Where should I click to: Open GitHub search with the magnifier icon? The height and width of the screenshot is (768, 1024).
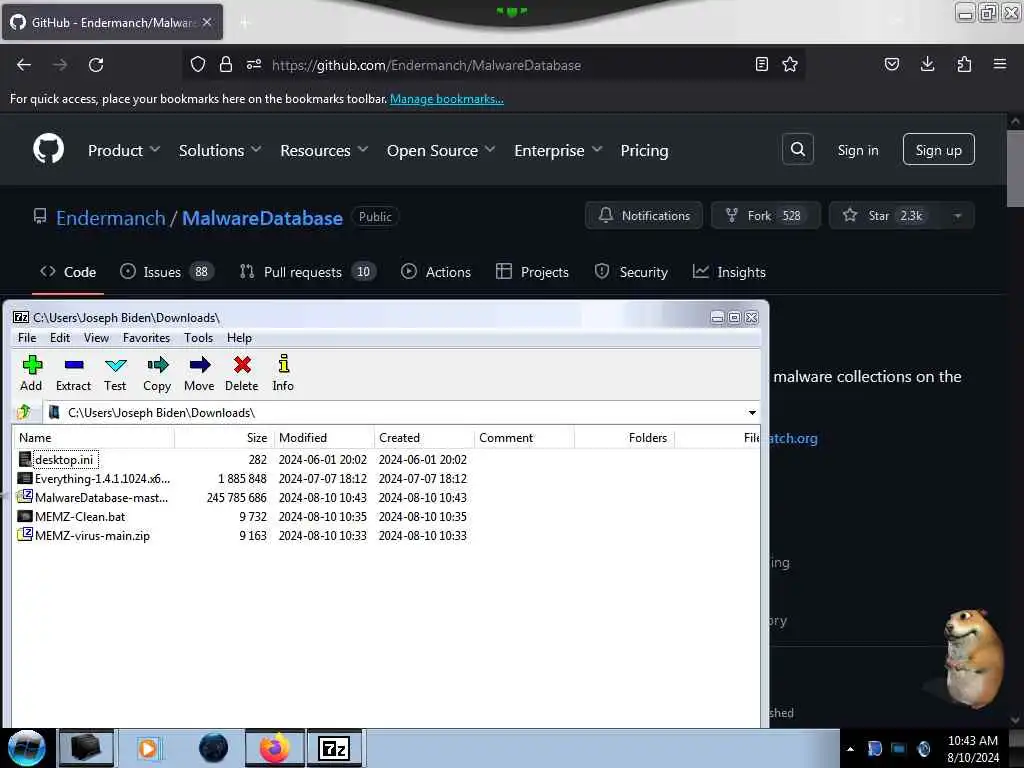797,150
